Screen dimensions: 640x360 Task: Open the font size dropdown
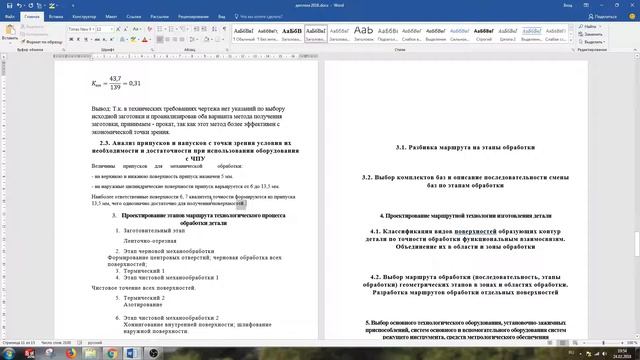[x=111, y=29]
